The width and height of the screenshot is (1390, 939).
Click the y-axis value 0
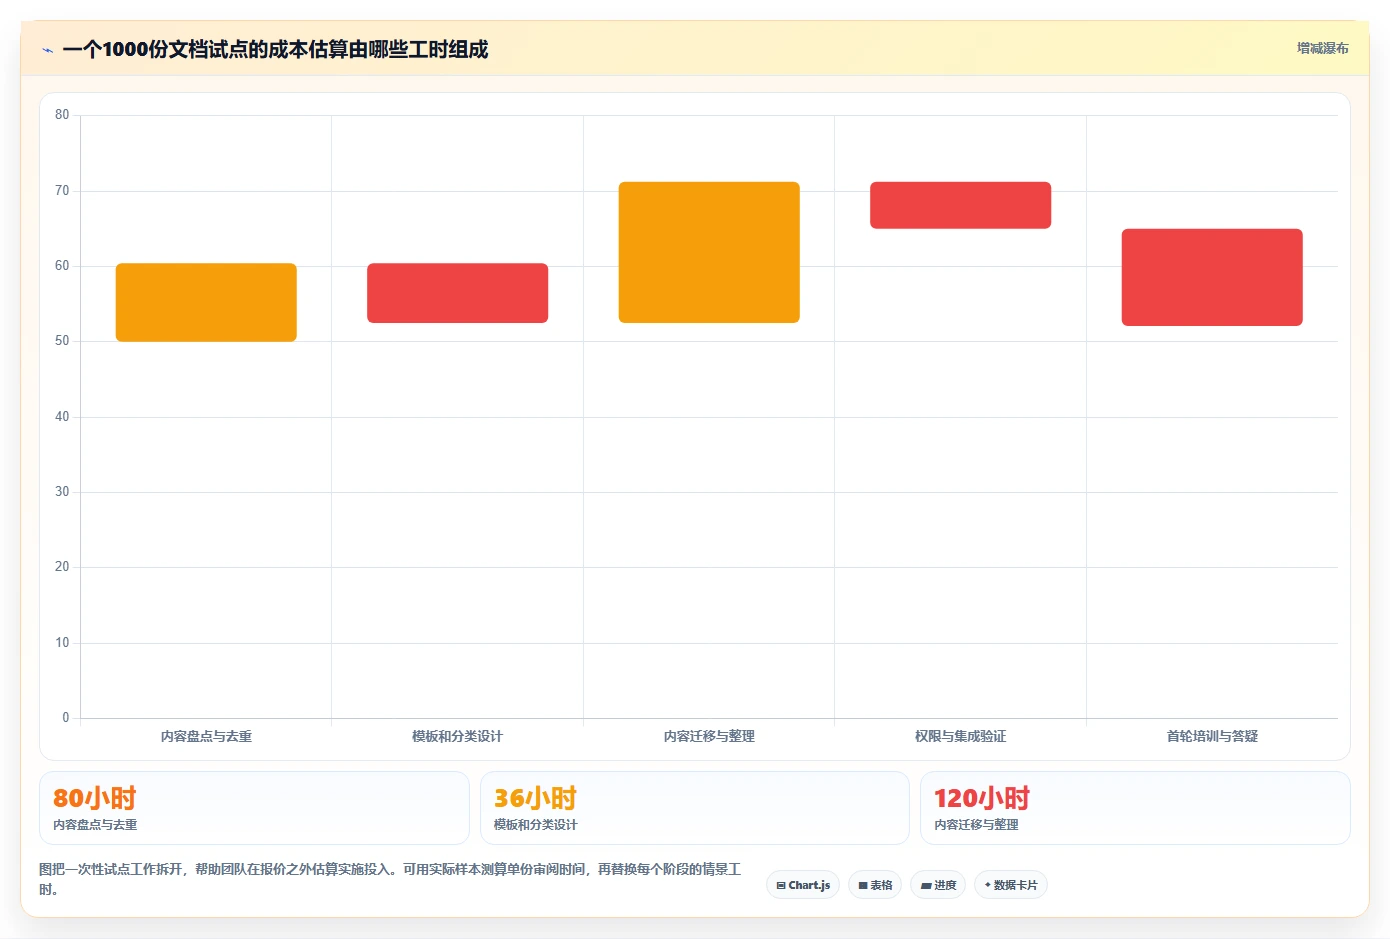click(66, 717)
